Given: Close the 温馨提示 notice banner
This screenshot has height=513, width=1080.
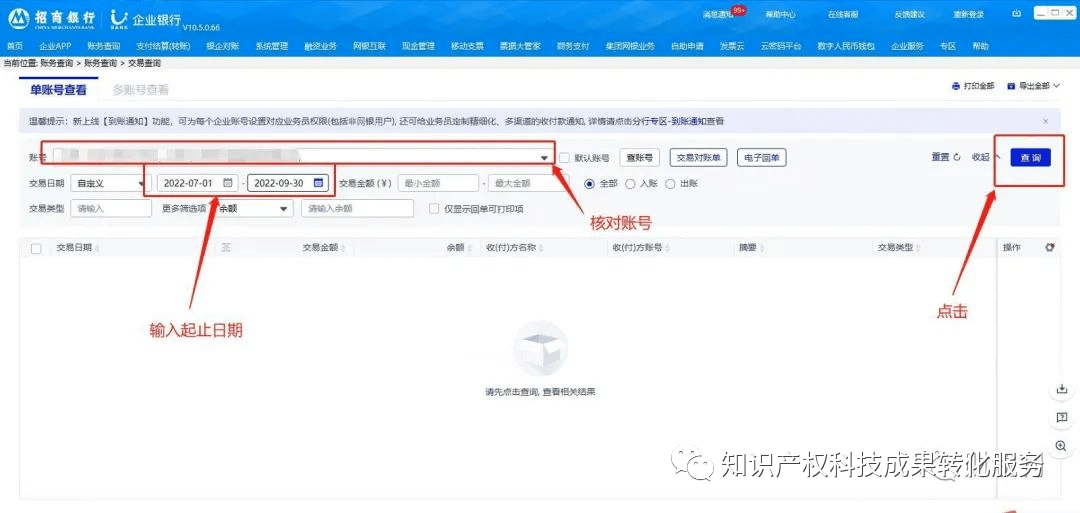Looking at the screenshot, I should [1046, 121].
